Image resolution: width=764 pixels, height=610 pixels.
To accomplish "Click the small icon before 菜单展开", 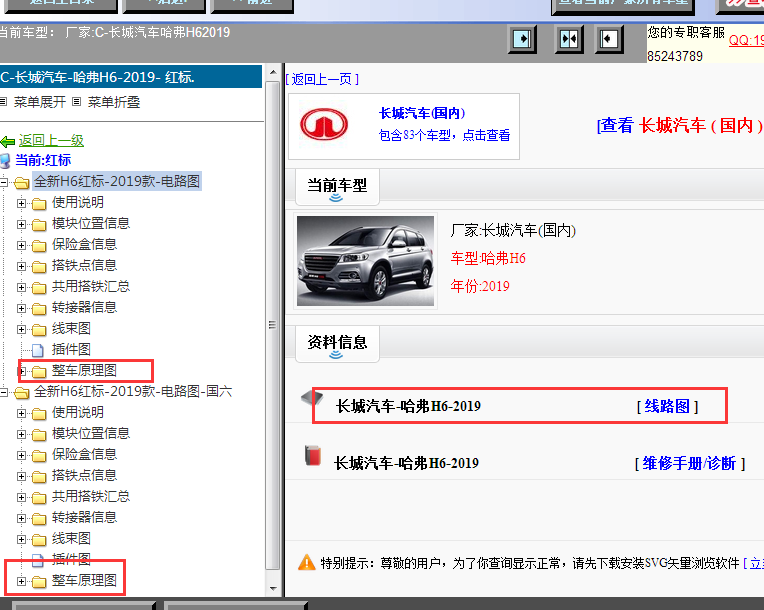I will tap(3, 102).
